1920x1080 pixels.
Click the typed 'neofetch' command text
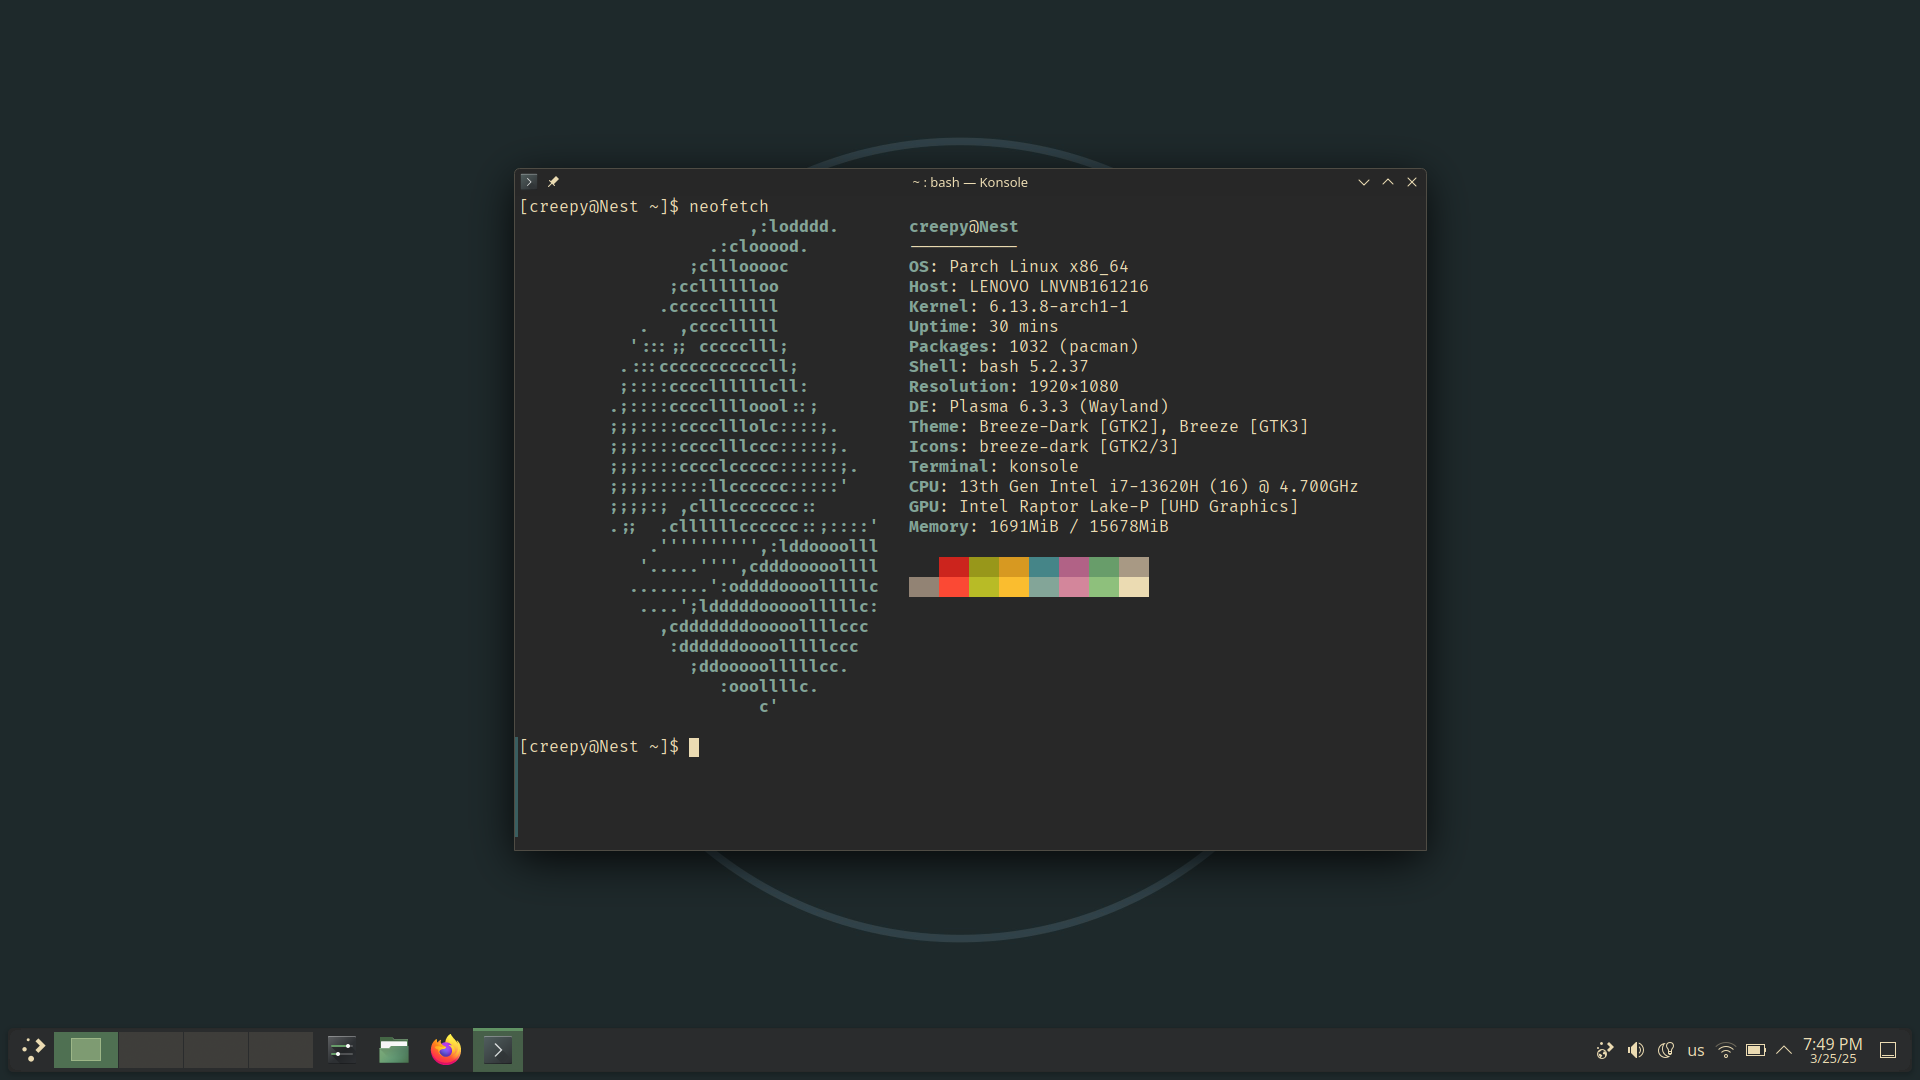[x=729, y=206]
